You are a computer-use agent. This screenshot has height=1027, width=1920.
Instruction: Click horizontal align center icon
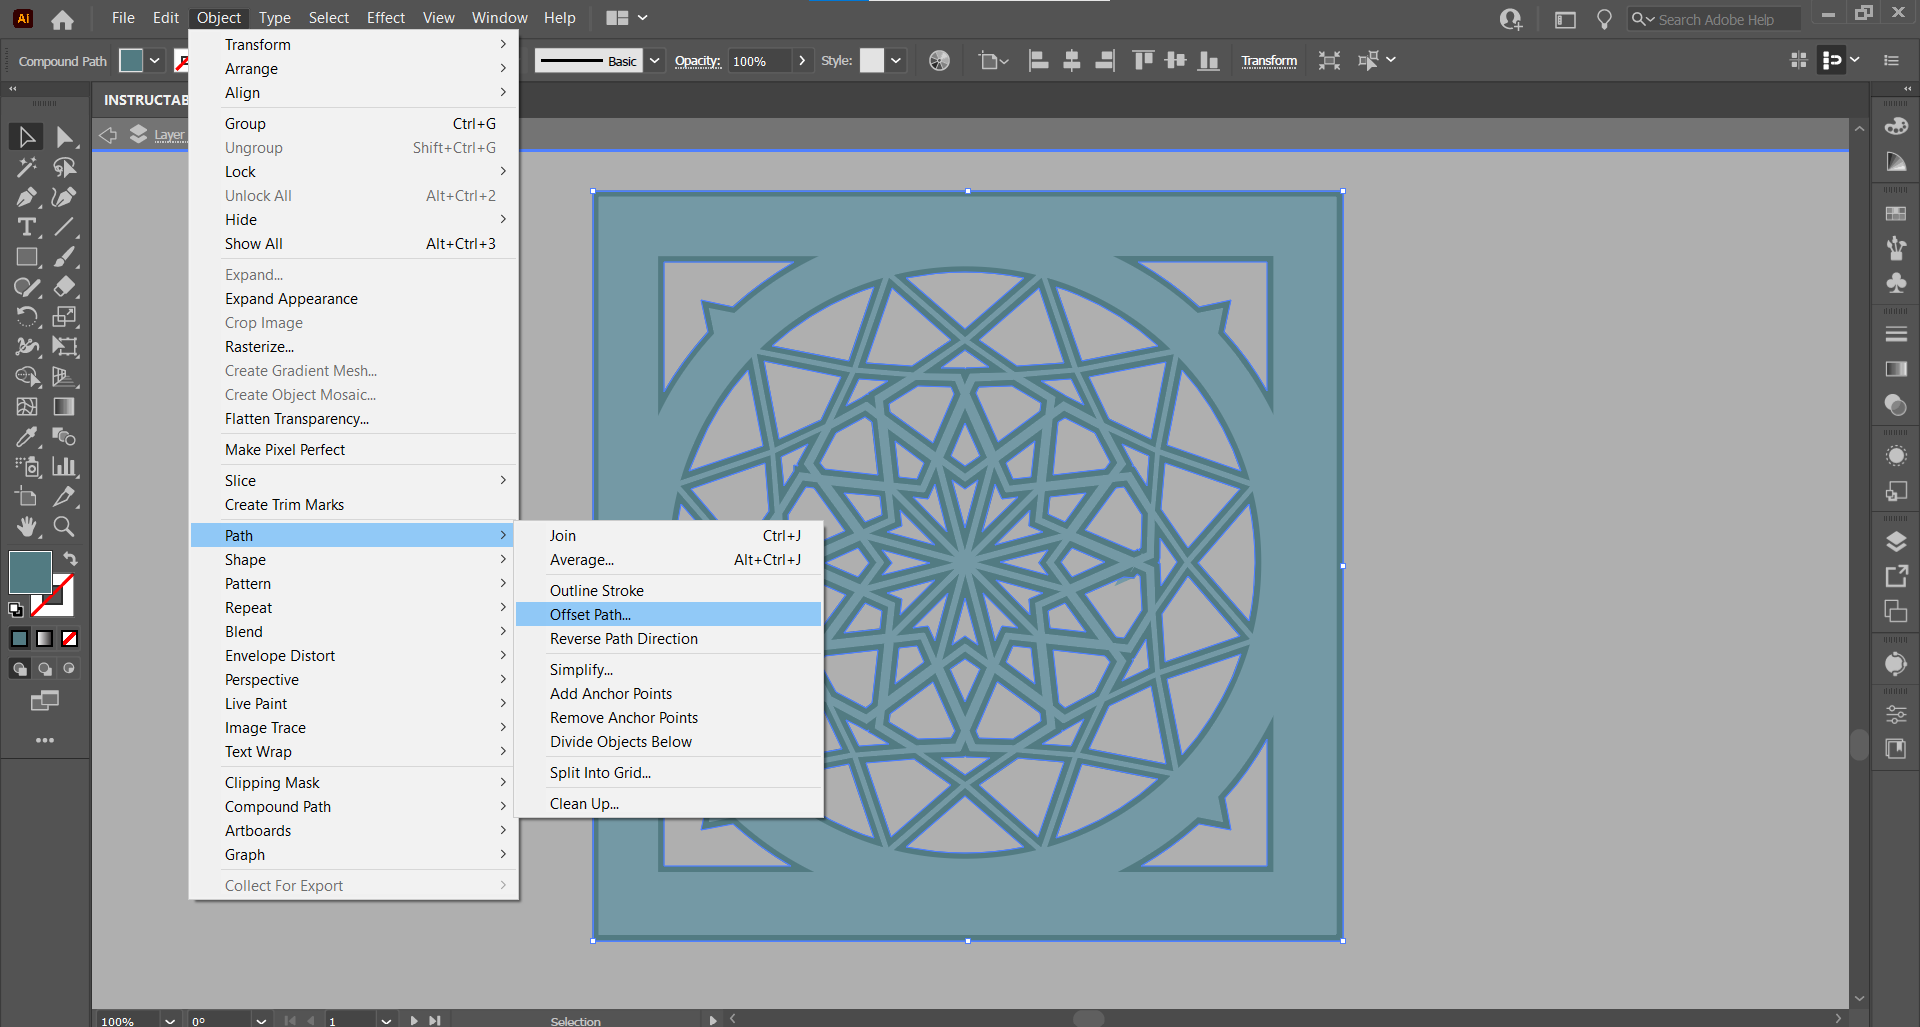(x=1071, y=61)
